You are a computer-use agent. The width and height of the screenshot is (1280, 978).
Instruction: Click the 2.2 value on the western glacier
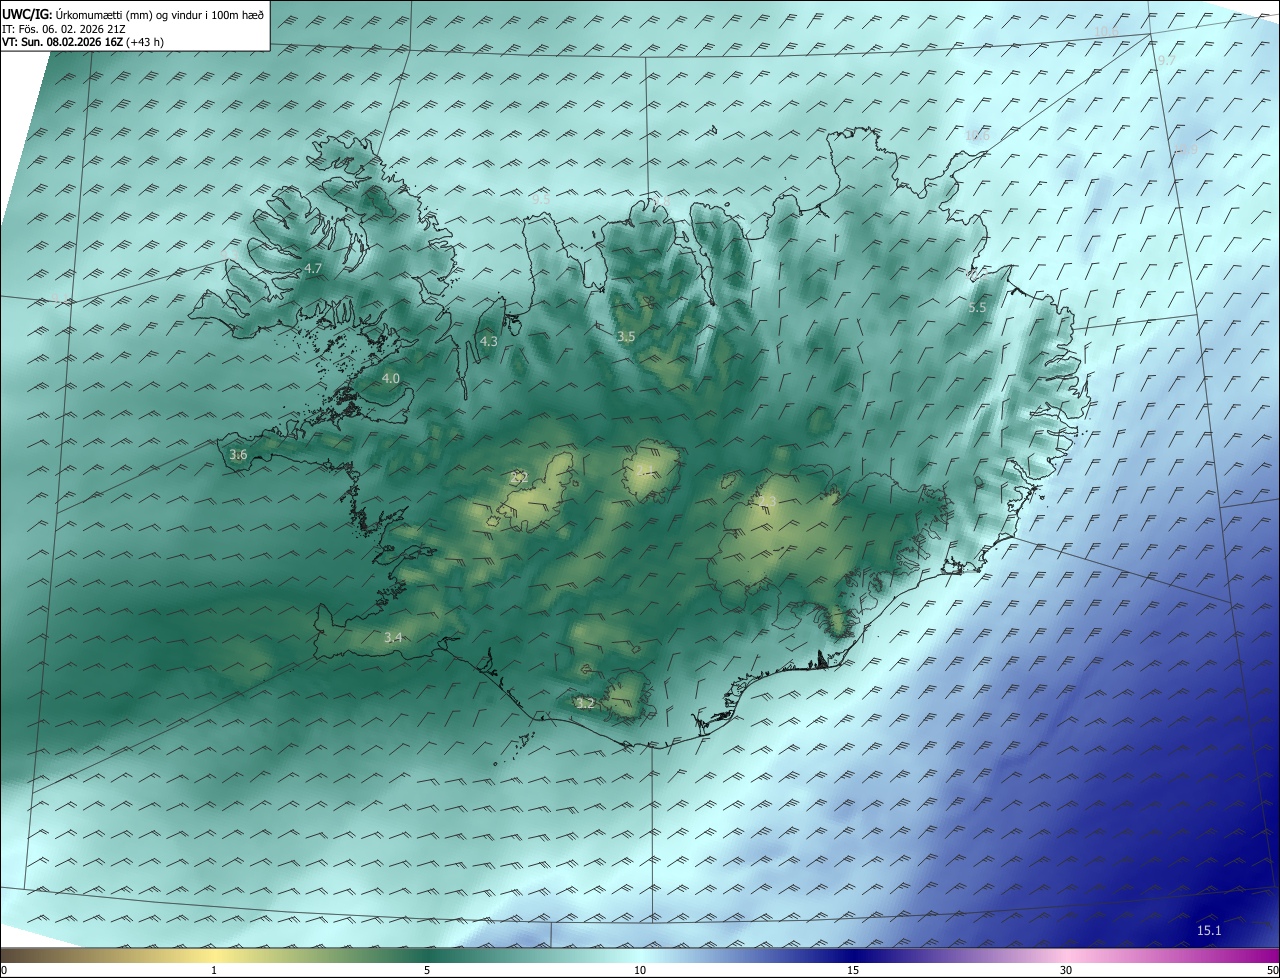click(519, 478)
